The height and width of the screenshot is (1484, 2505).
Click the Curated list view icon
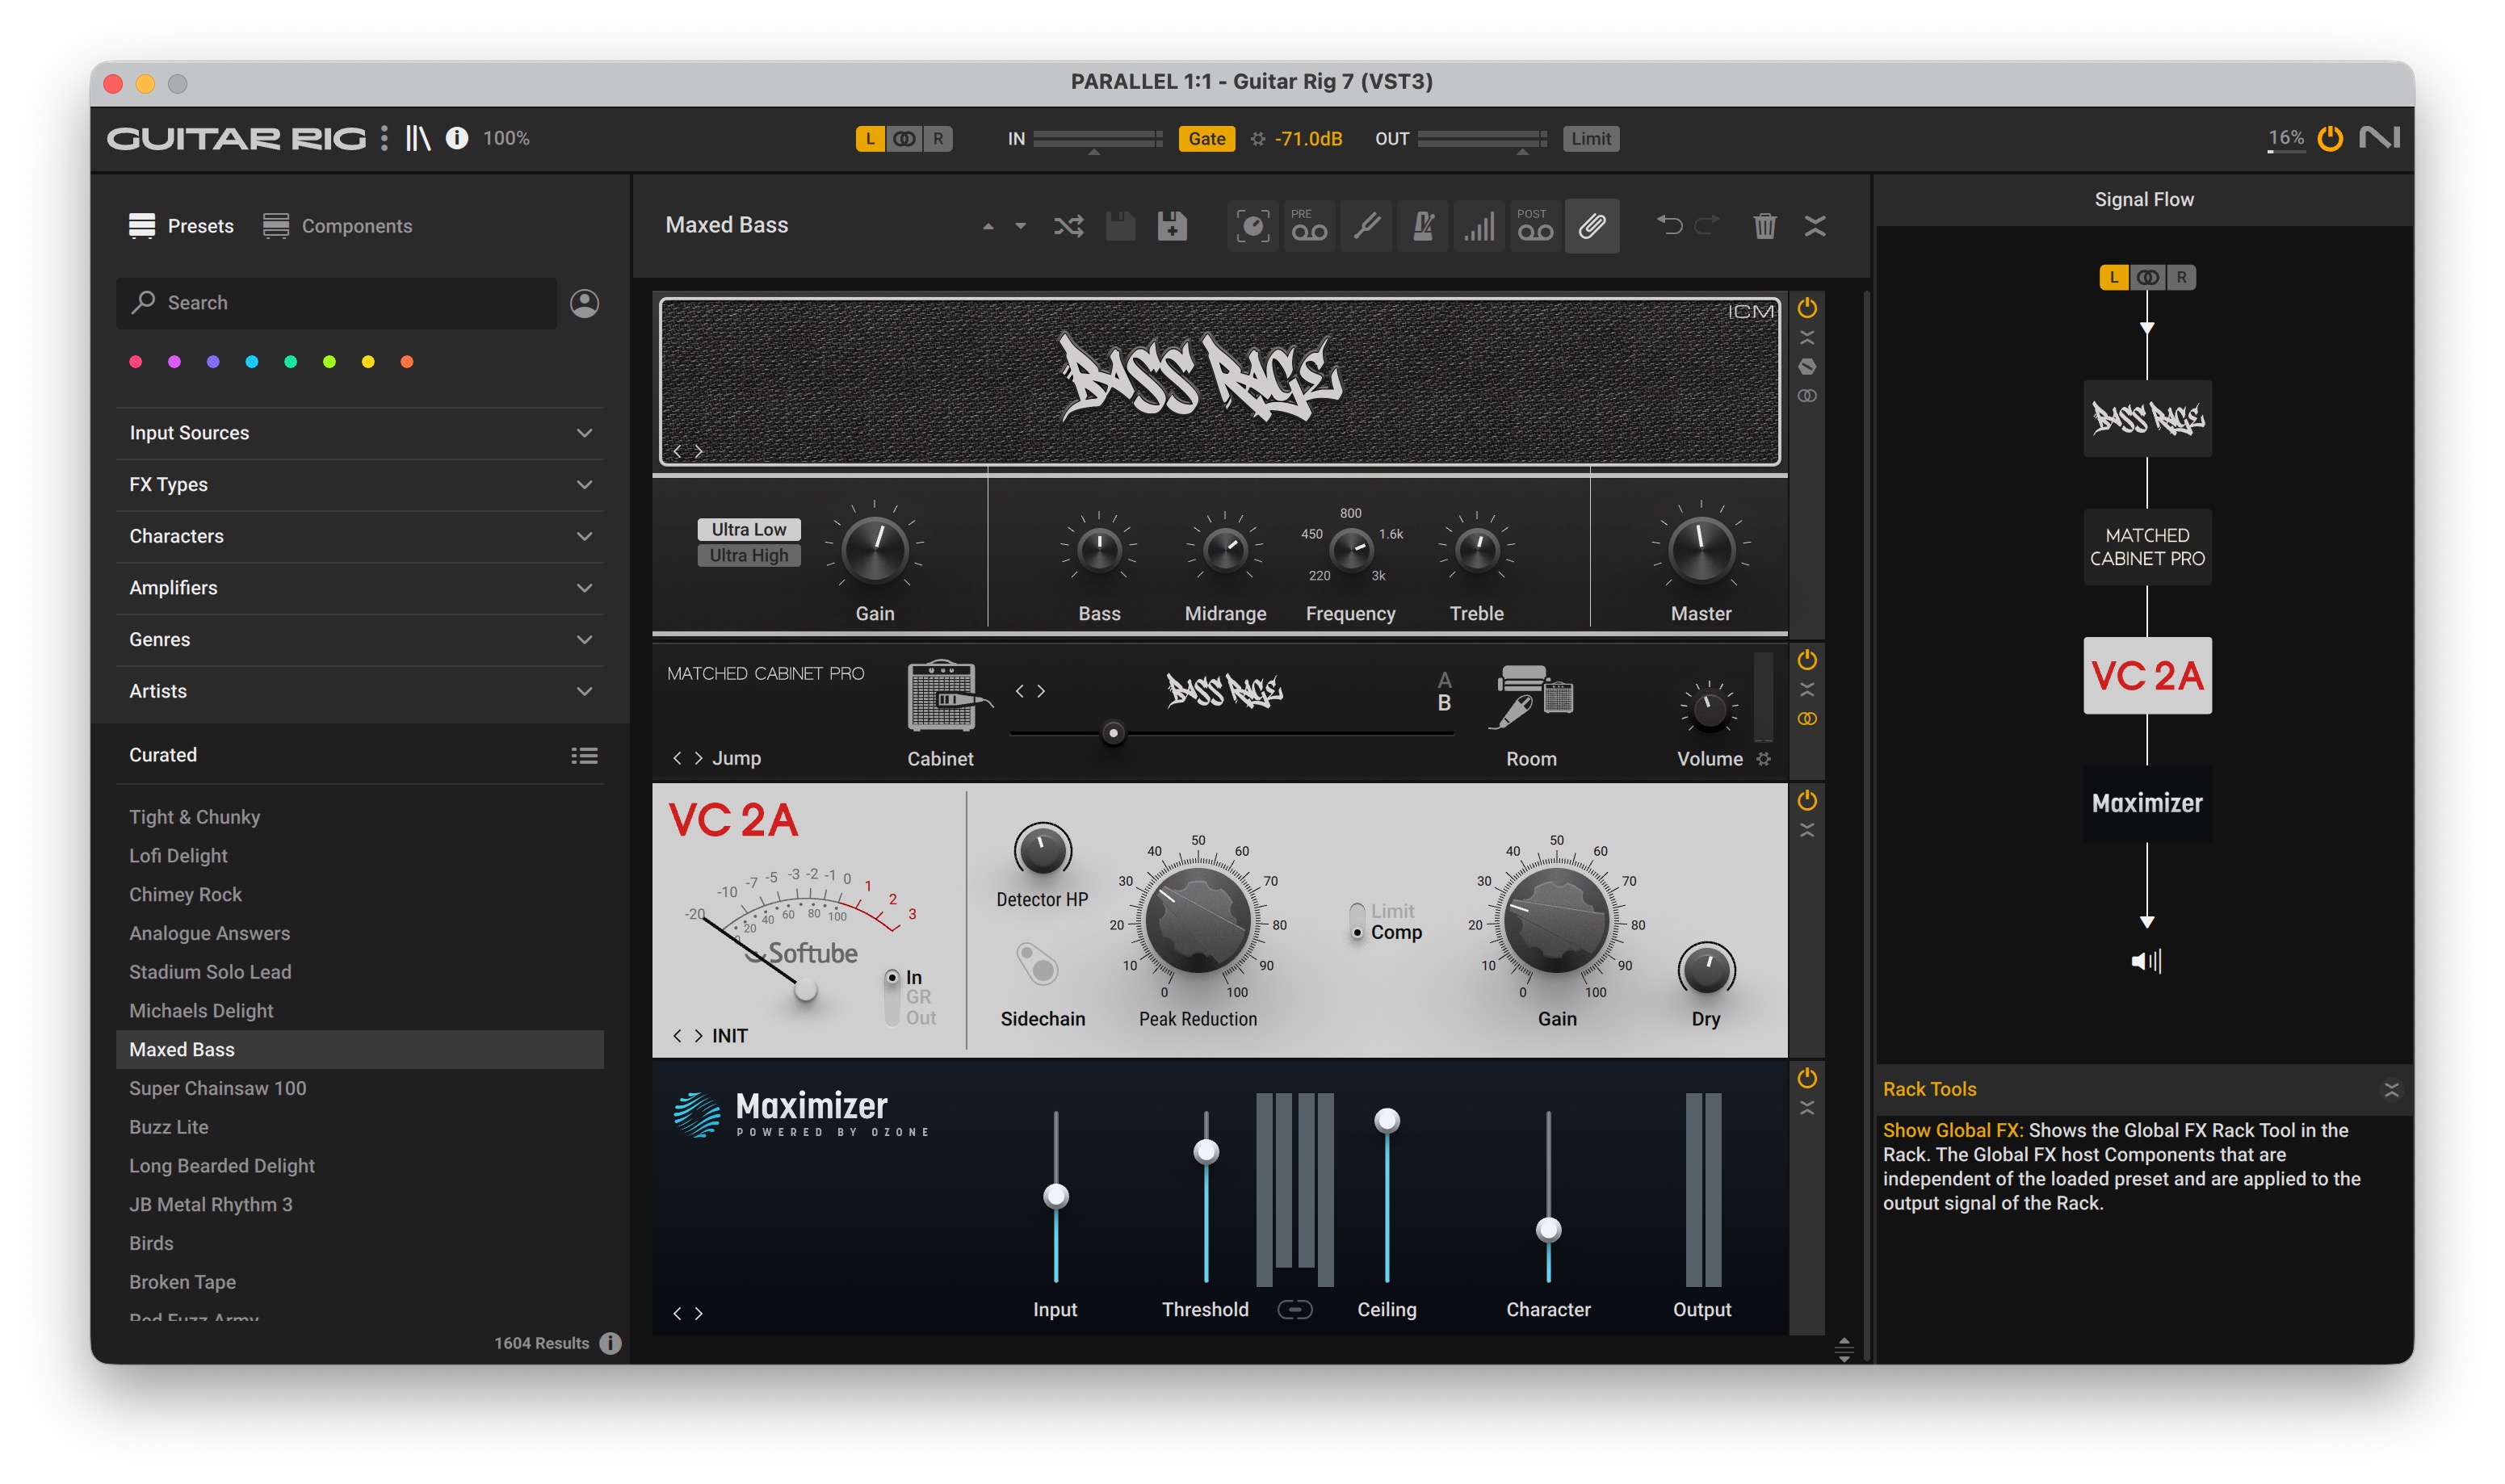[585, 756]
